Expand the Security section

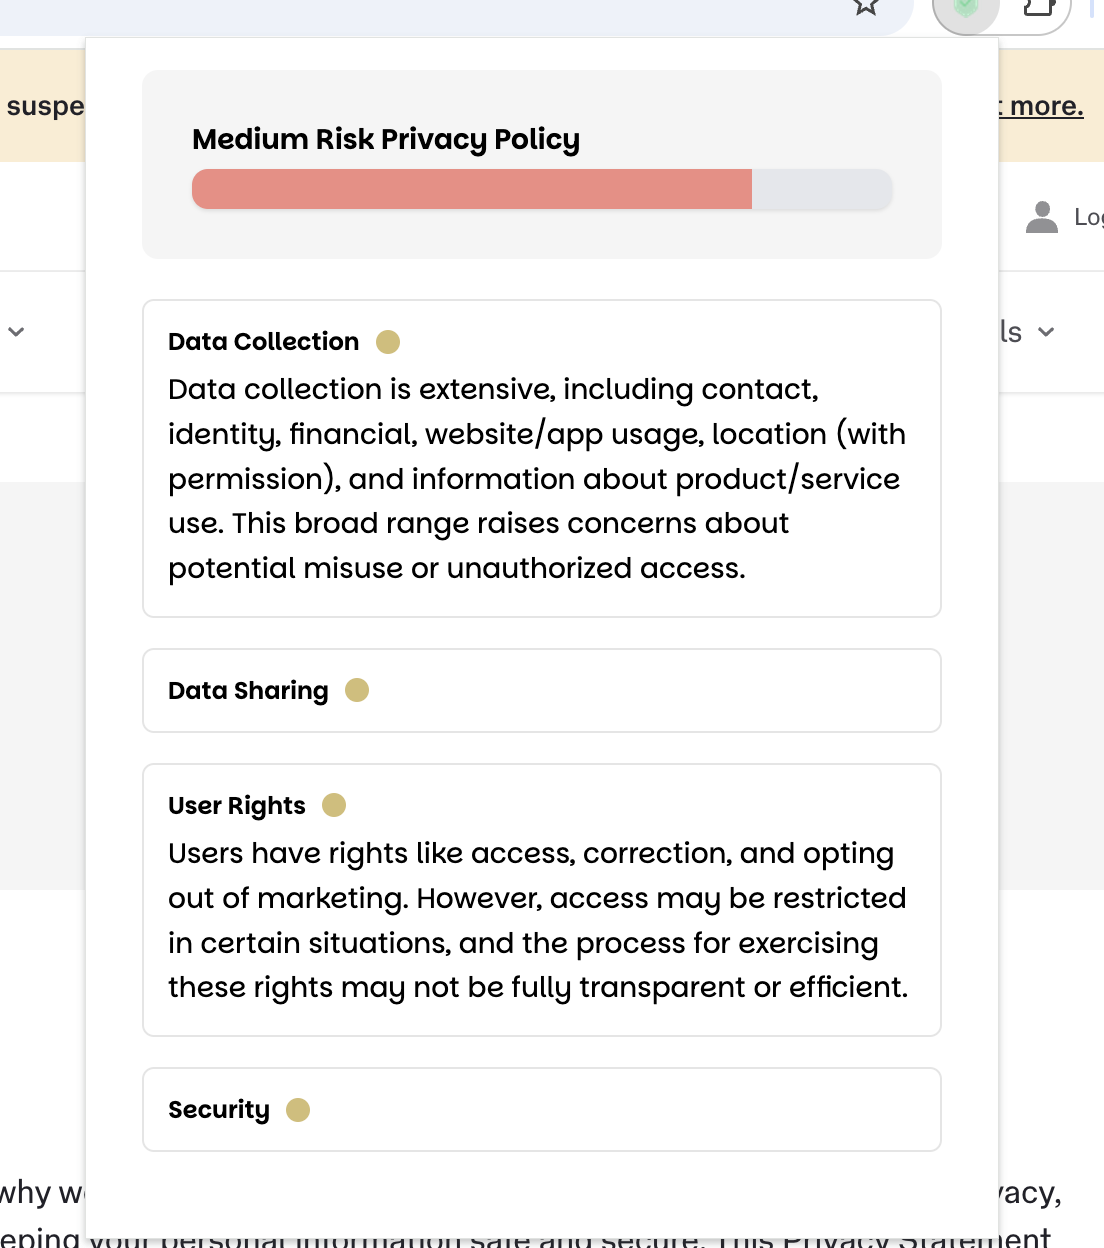(219, 1110)
